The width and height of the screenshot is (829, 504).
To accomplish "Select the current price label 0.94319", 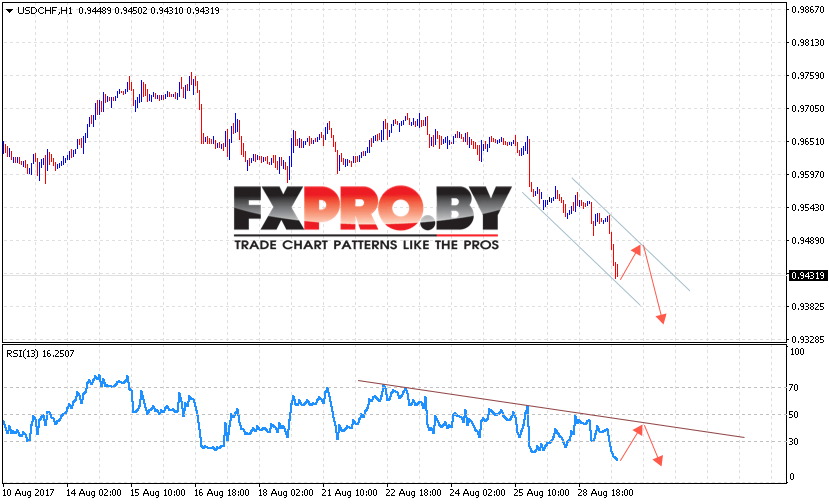I will 807,276.
